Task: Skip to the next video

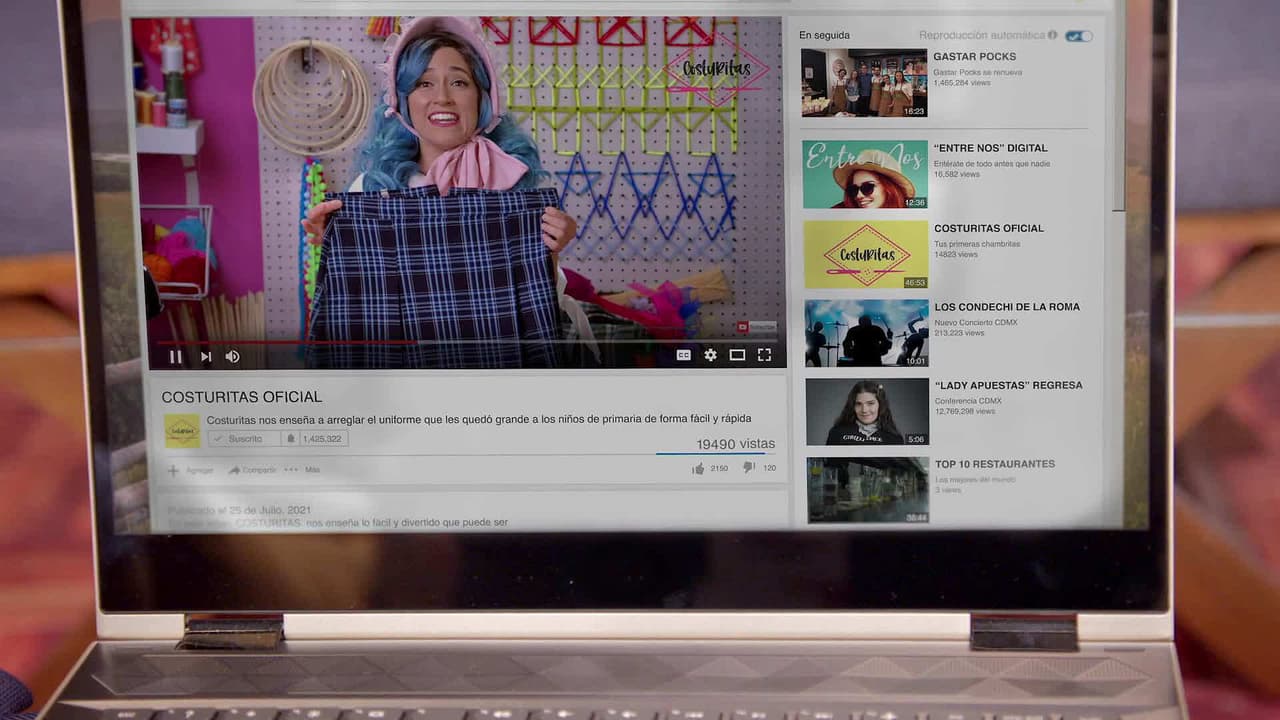Action: click(x=205, y=356)
